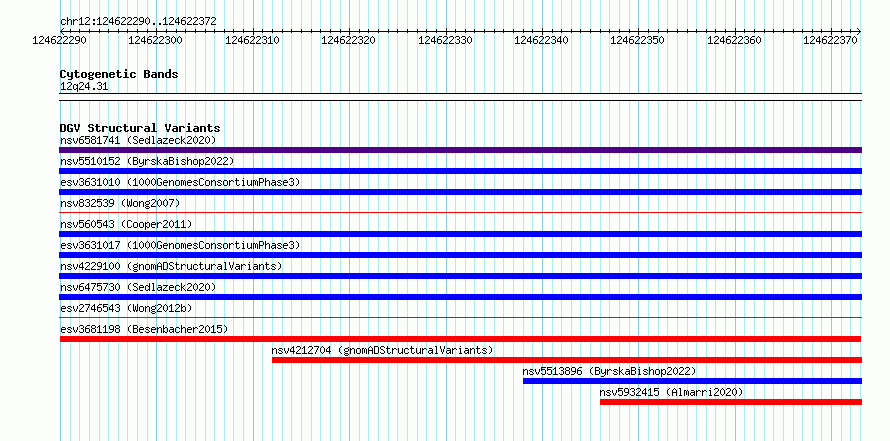
Task: Click ruler position 124622340
Action: pos(541,40)
